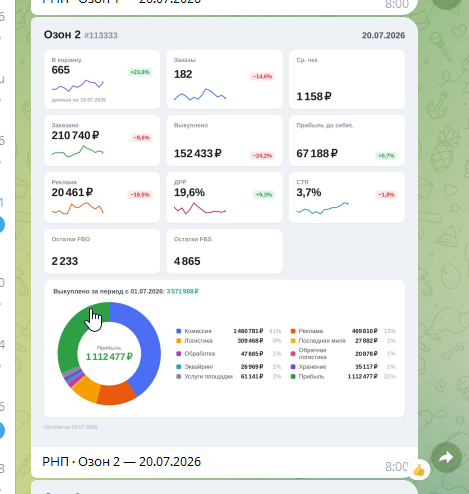Click the green period total beside Выкуплено за период
This screenshot has height=494, width=469.
point(183,291)
